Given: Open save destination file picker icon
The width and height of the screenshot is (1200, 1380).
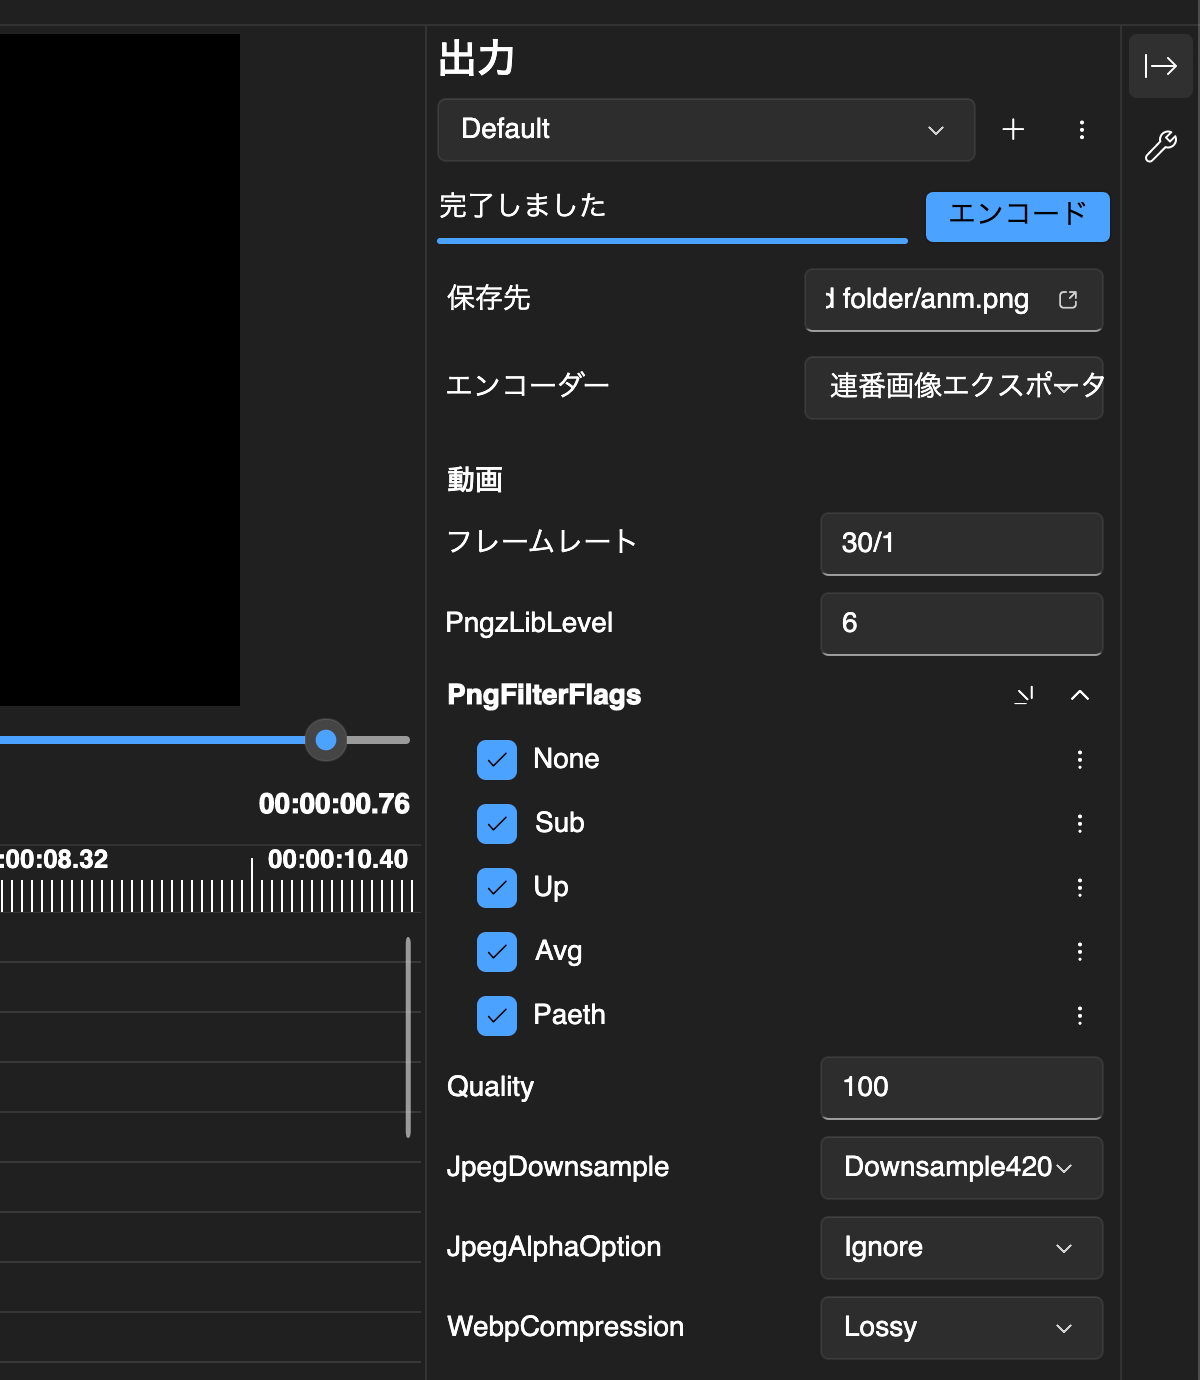Looking at the screenshot, I should point(1068,300).
